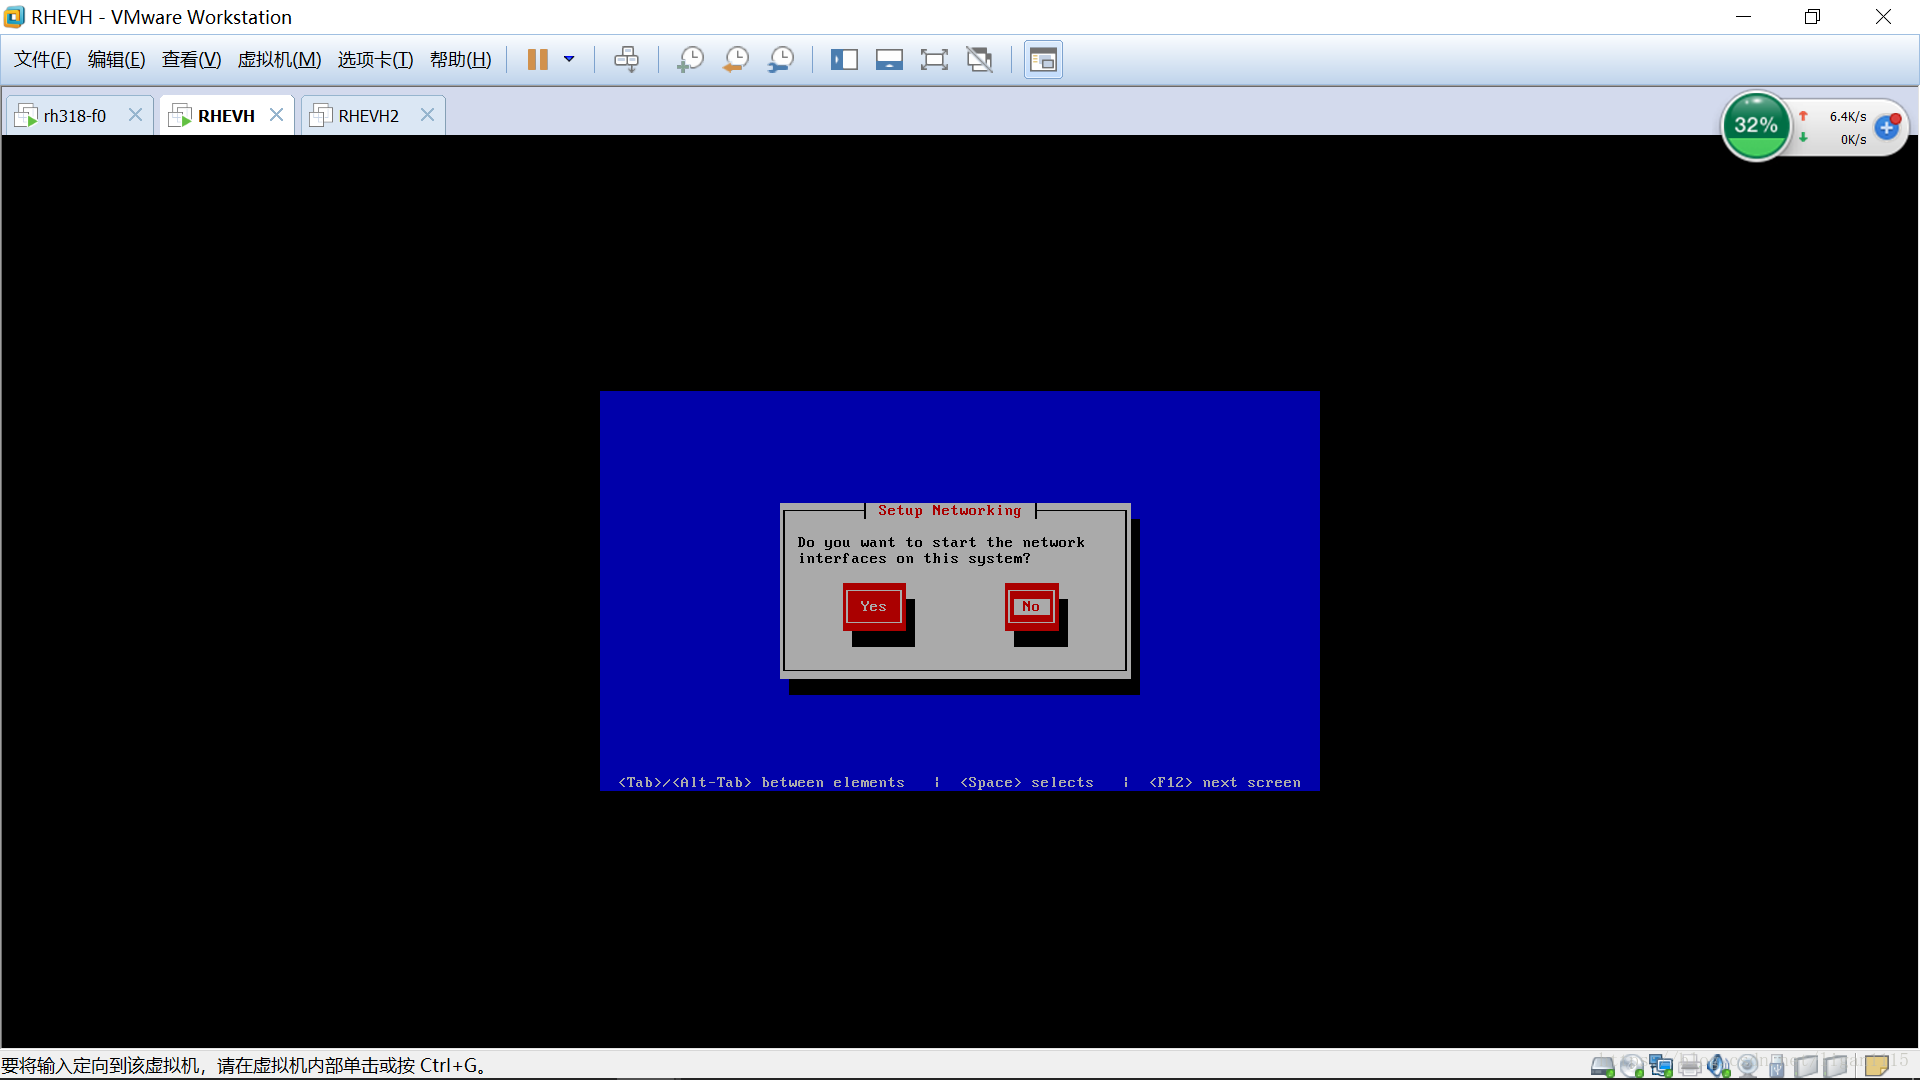This screenshot has height=1080, width=1920.
Task: Click the CD/DVD drive status icon
Action: [1632, 1066]
